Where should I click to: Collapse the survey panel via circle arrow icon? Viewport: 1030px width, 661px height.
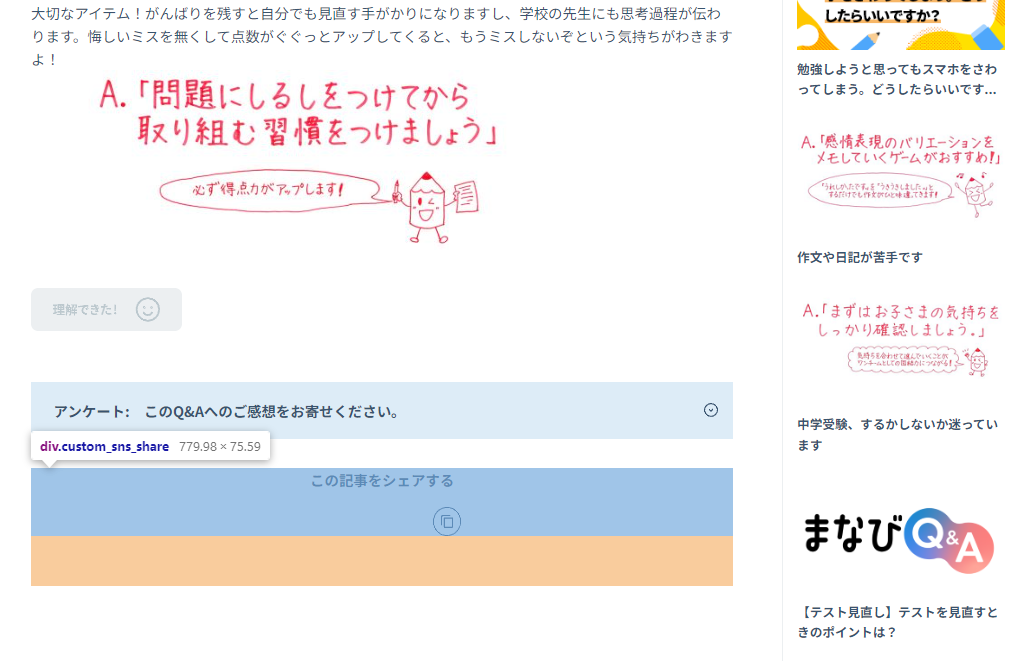(x=711, y=410)
